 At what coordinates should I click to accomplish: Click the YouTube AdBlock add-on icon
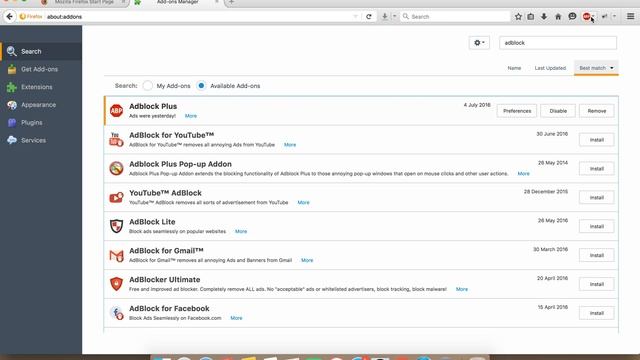point(116,198)
